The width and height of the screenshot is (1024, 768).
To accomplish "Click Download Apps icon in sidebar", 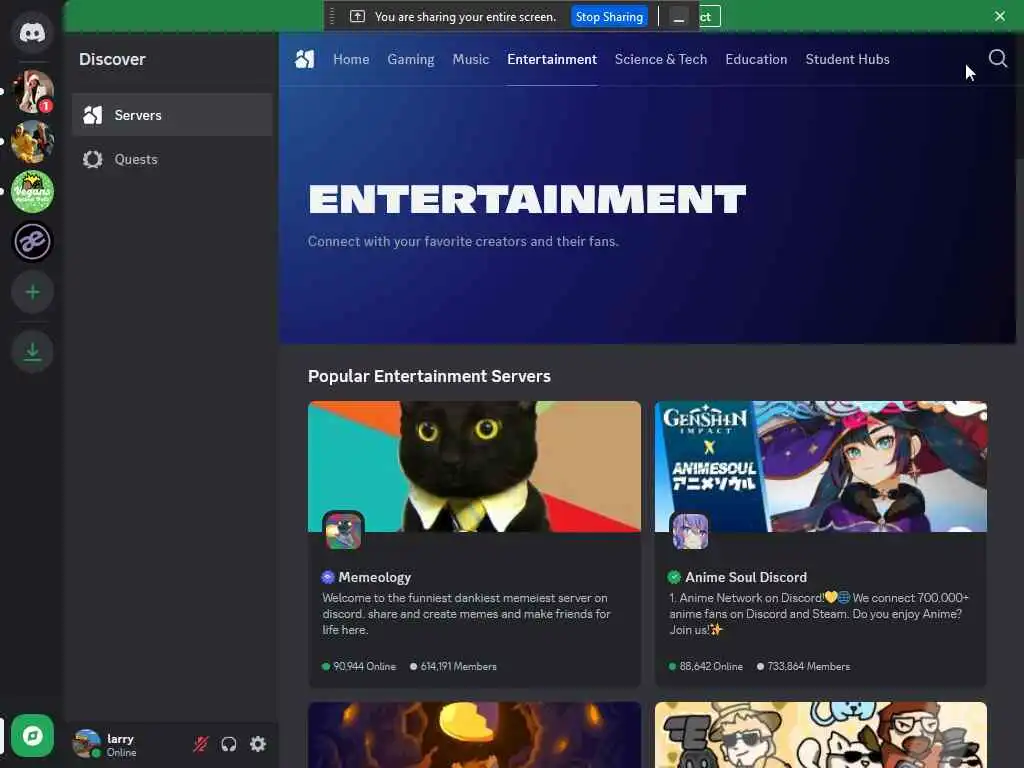I will (33, 351).
